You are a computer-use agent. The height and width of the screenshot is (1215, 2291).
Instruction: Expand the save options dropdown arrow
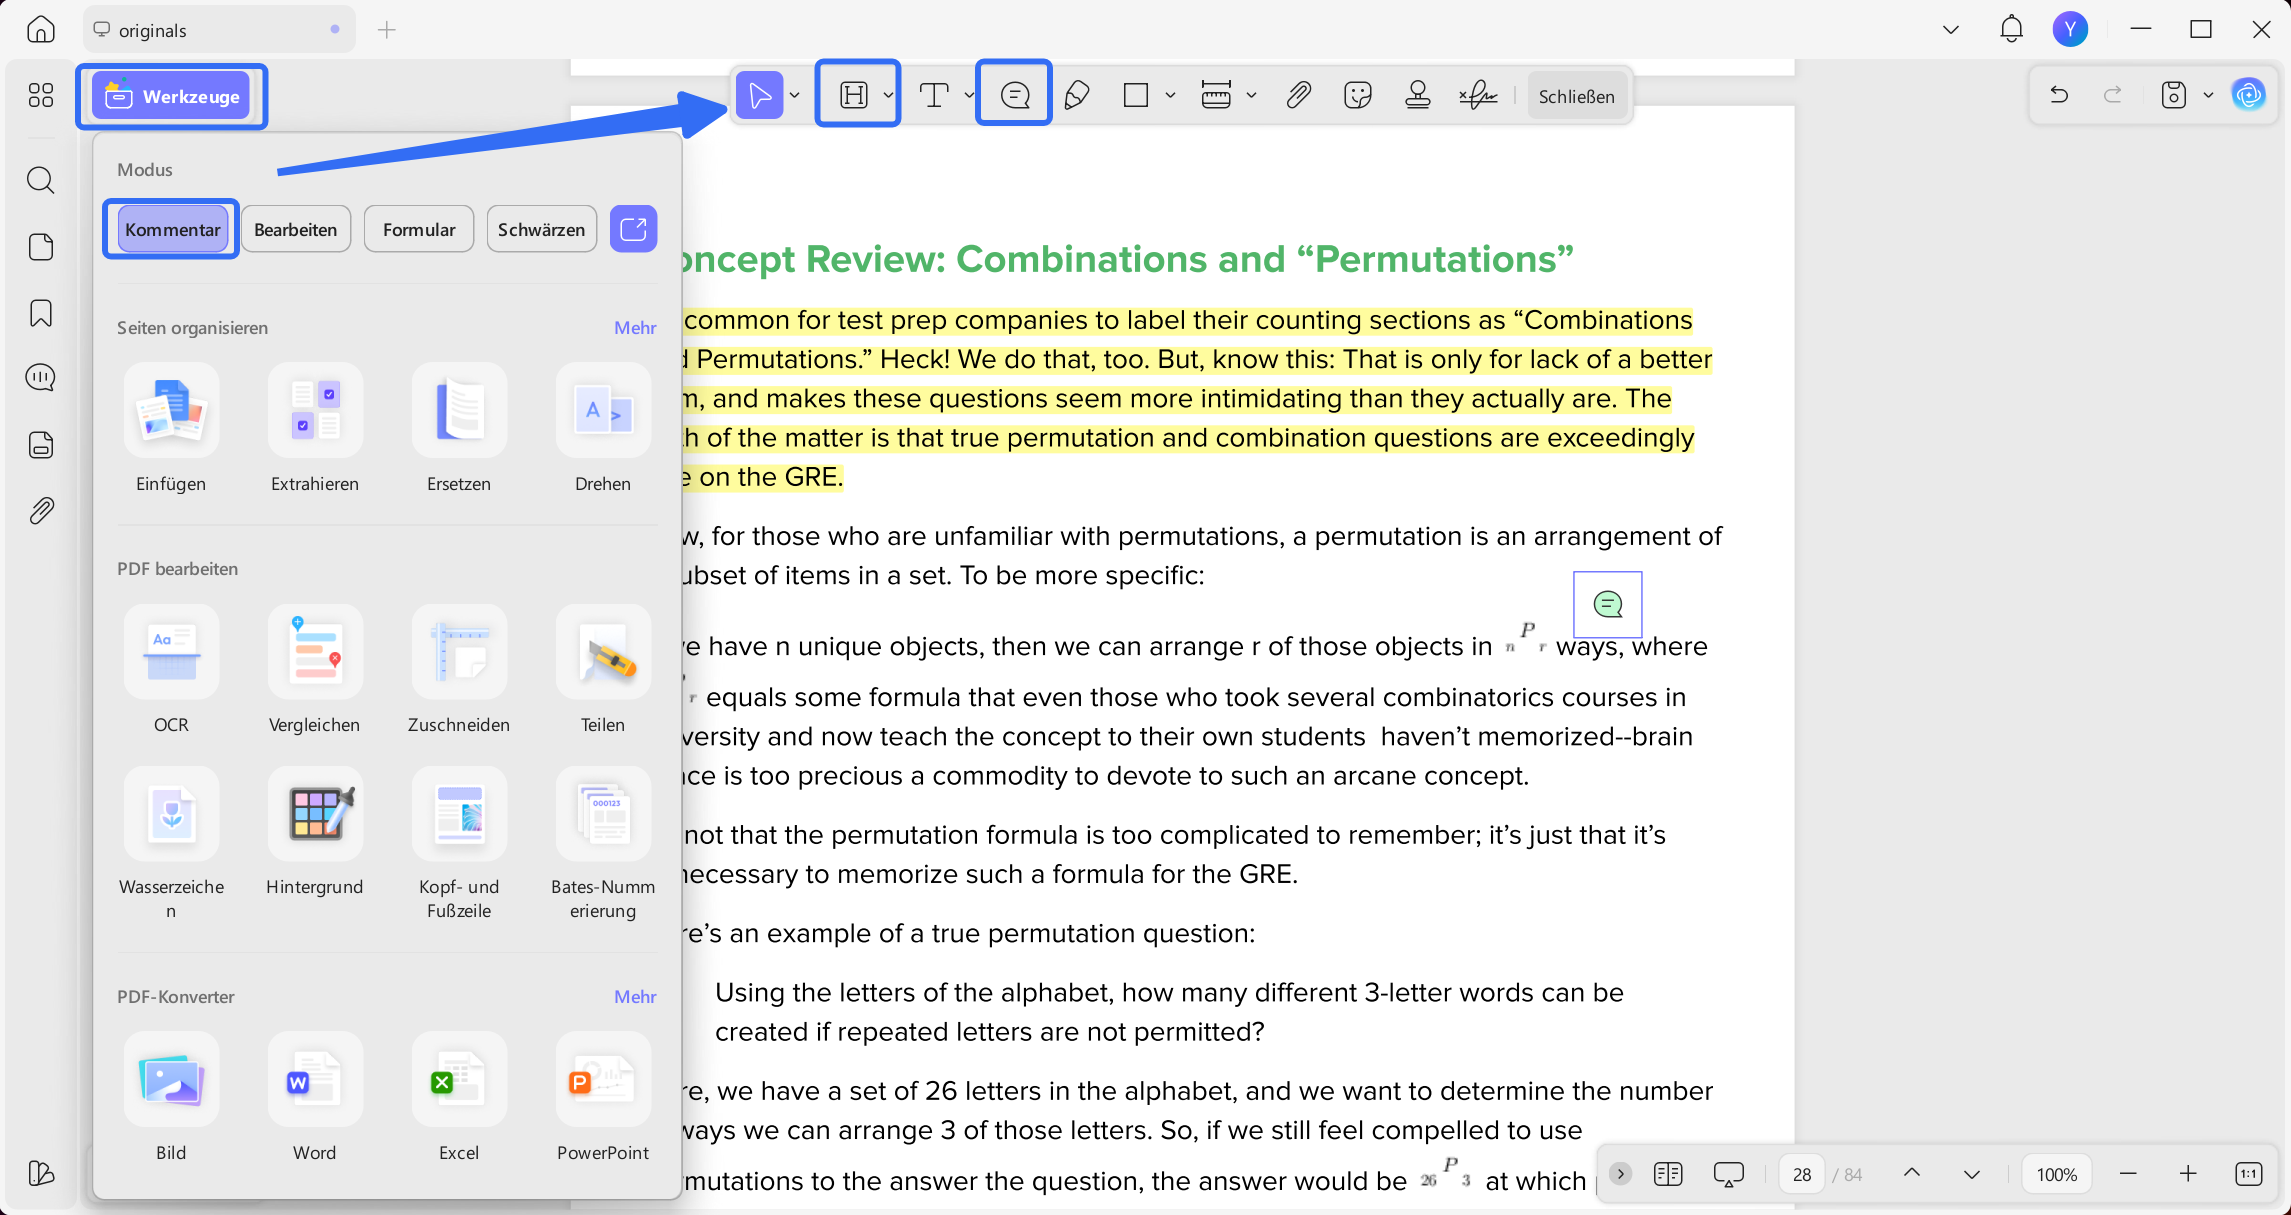2209,95
